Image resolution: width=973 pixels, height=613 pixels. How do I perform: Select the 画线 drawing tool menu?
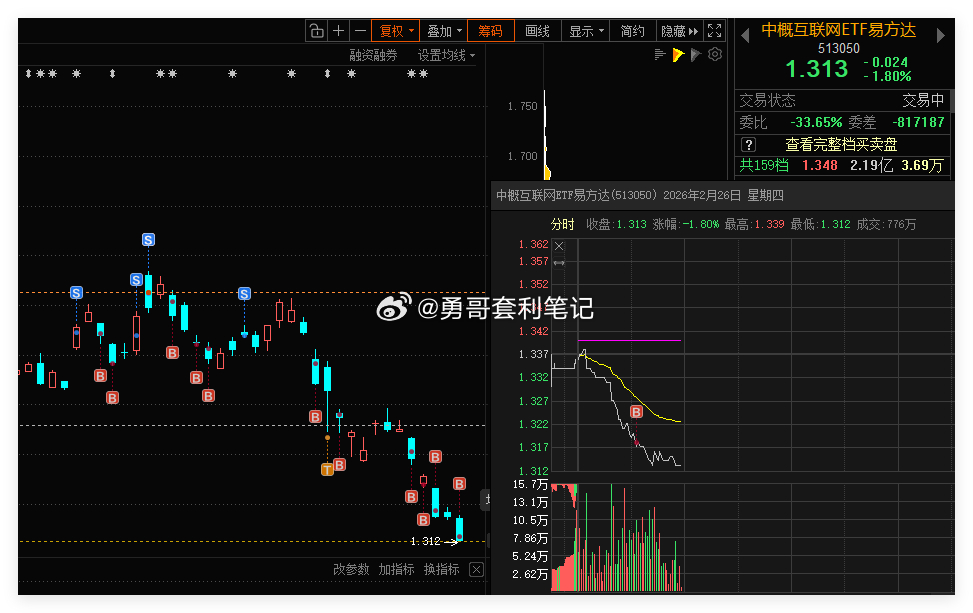pos(537,31)
